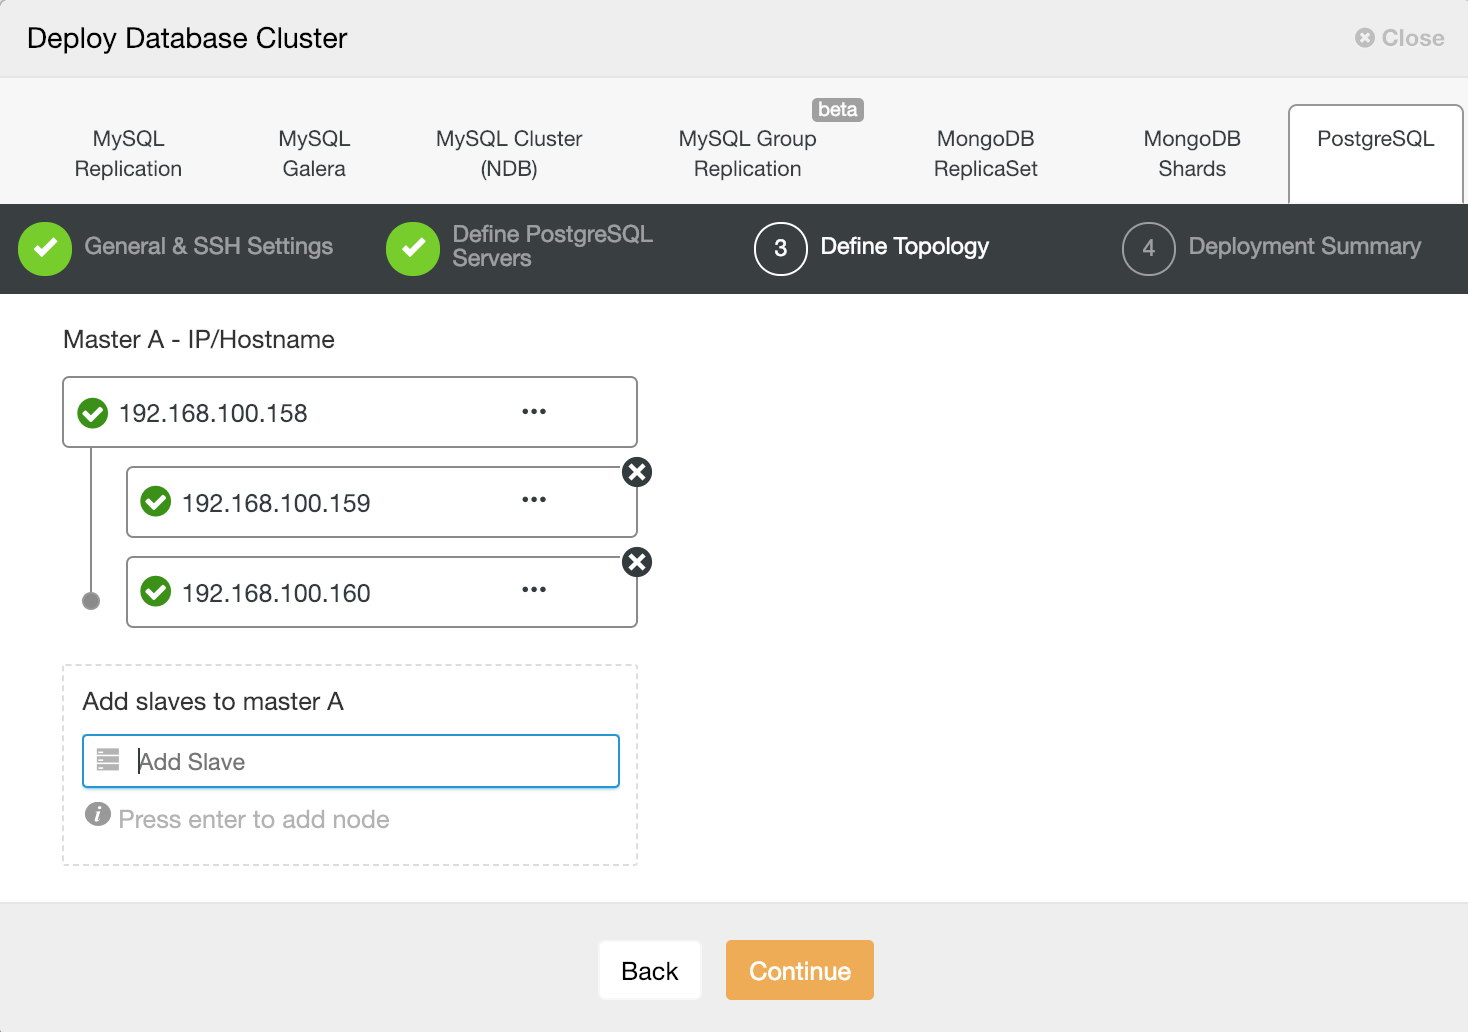Focus the Add Slave input field

[x=351, y=761]
